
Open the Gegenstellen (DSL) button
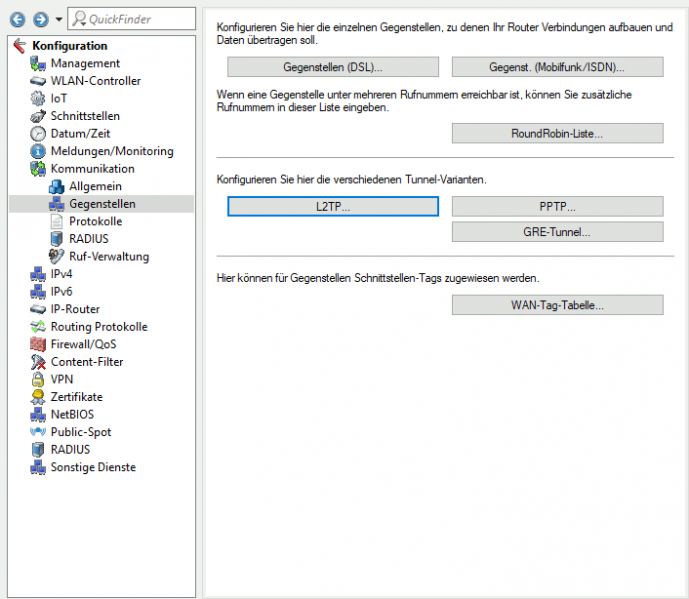(x=333, y=67)
